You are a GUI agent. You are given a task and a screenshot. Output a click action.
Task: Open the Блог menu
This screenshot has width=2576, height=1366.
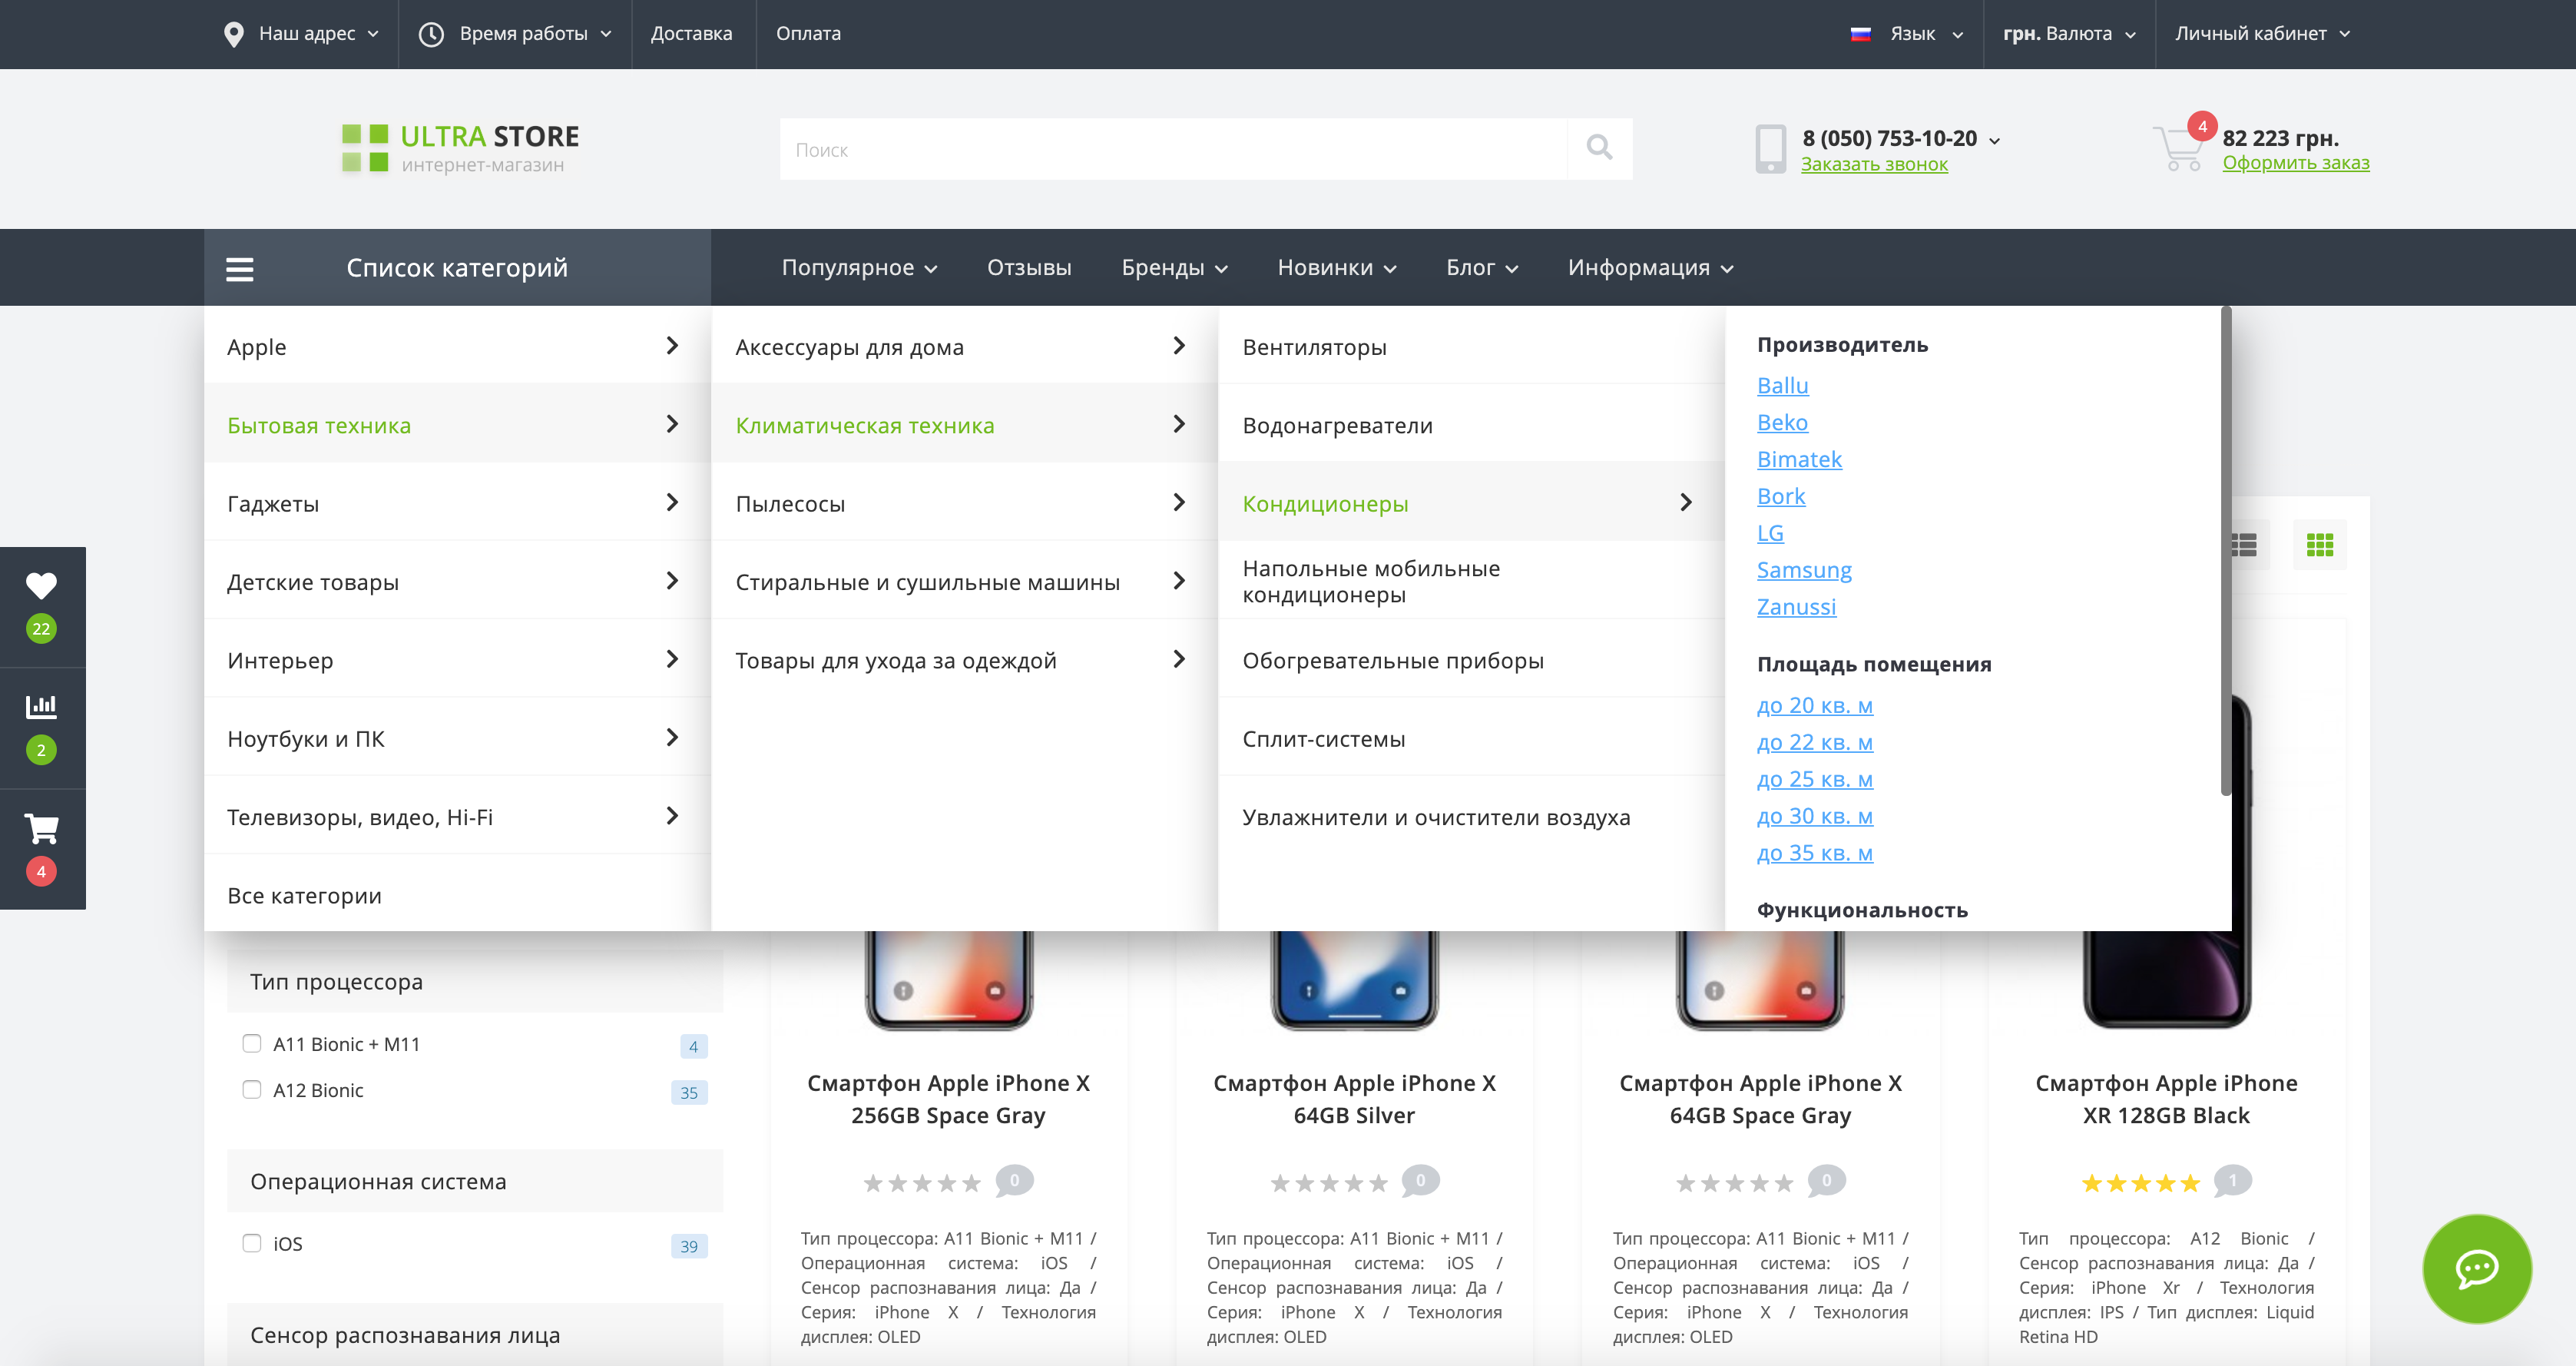(1482, 267)
